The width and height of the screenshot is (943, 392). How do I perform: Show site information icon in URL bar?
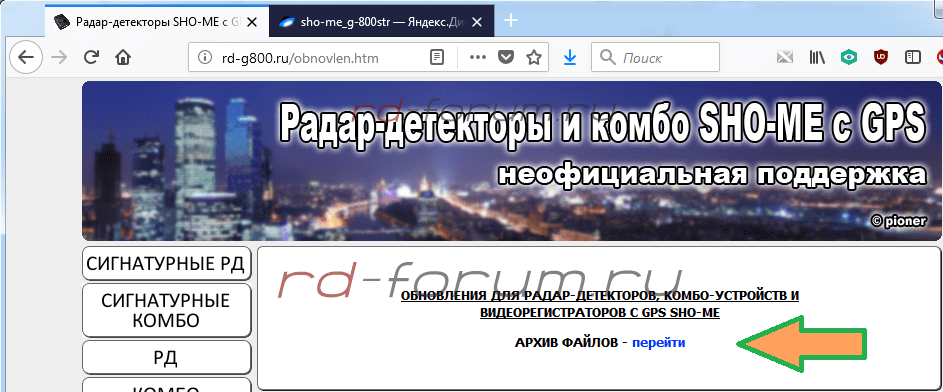coord(205,58)
